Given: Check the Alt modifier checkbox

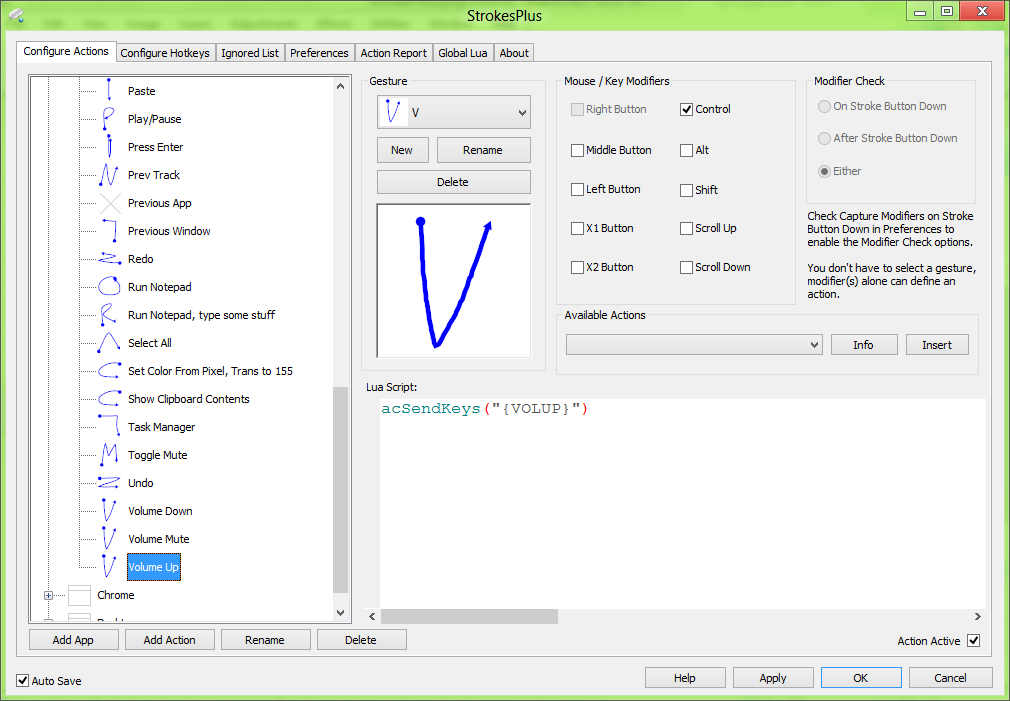Looking at the screenshot, I should (686, 150).
